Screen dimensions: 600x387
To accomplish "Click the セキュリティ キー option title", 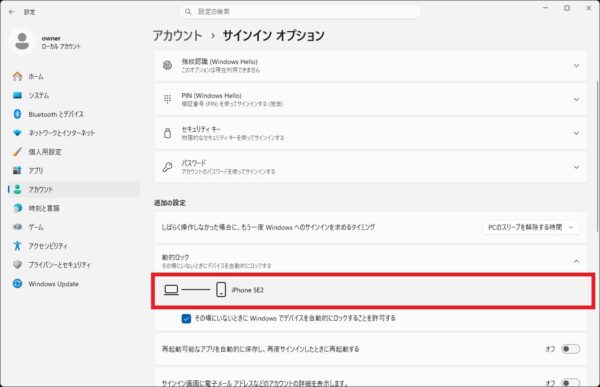I will tap(201, 129).
